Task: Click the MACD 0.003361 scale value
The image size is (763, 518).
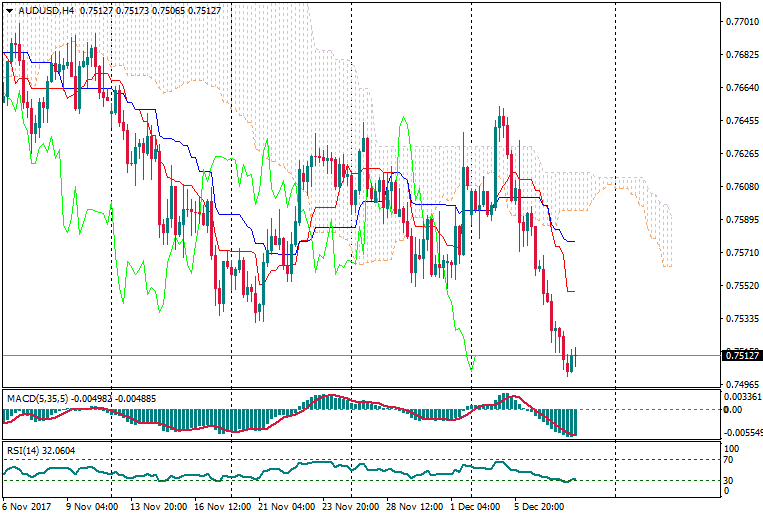Action: [742, 396]
